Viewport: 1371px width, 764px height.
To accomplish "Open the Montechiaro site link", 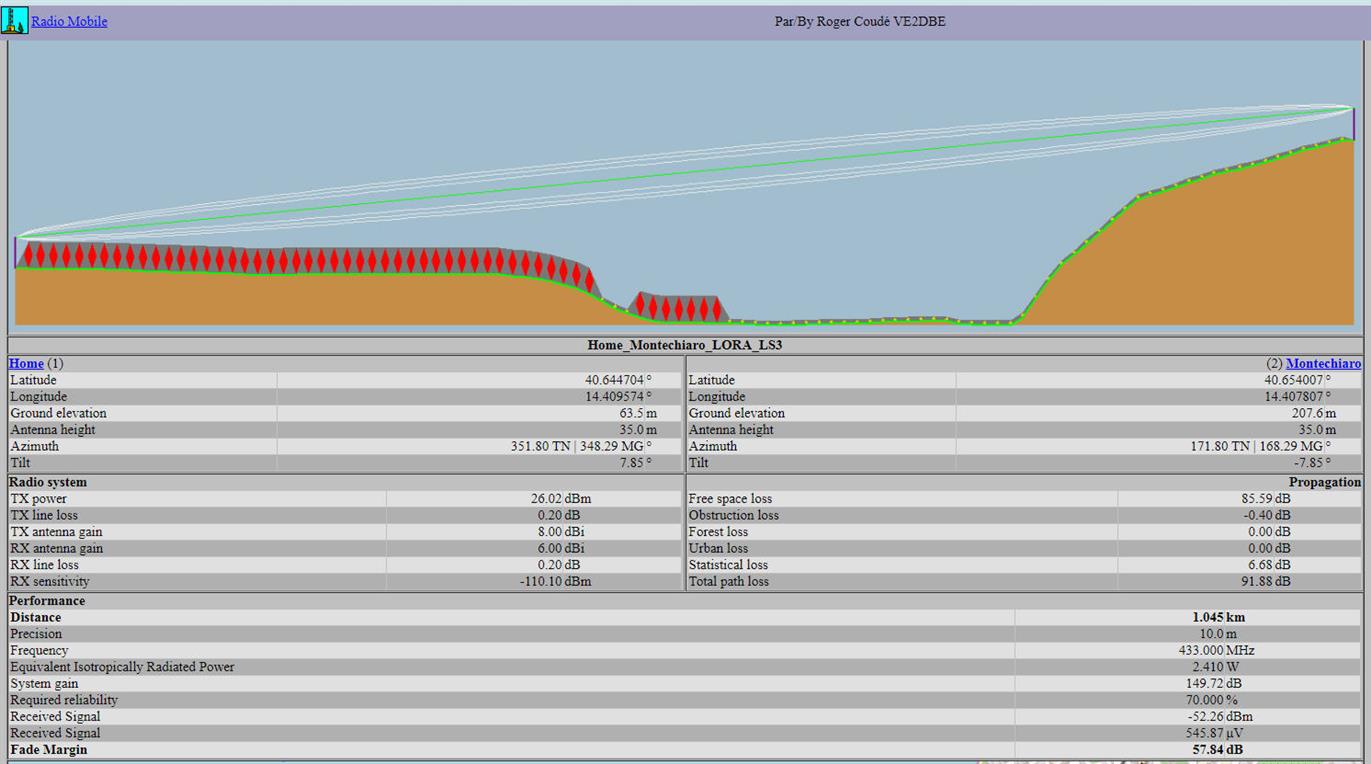I will pos(1323,363).
